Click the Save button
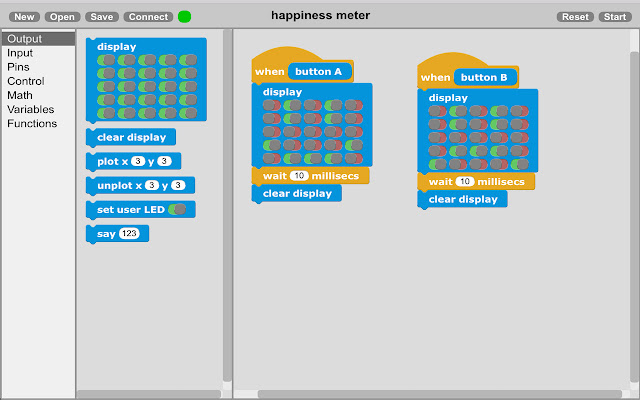The height and width of the screenshot is (400, 640). (x=102, y=17)
